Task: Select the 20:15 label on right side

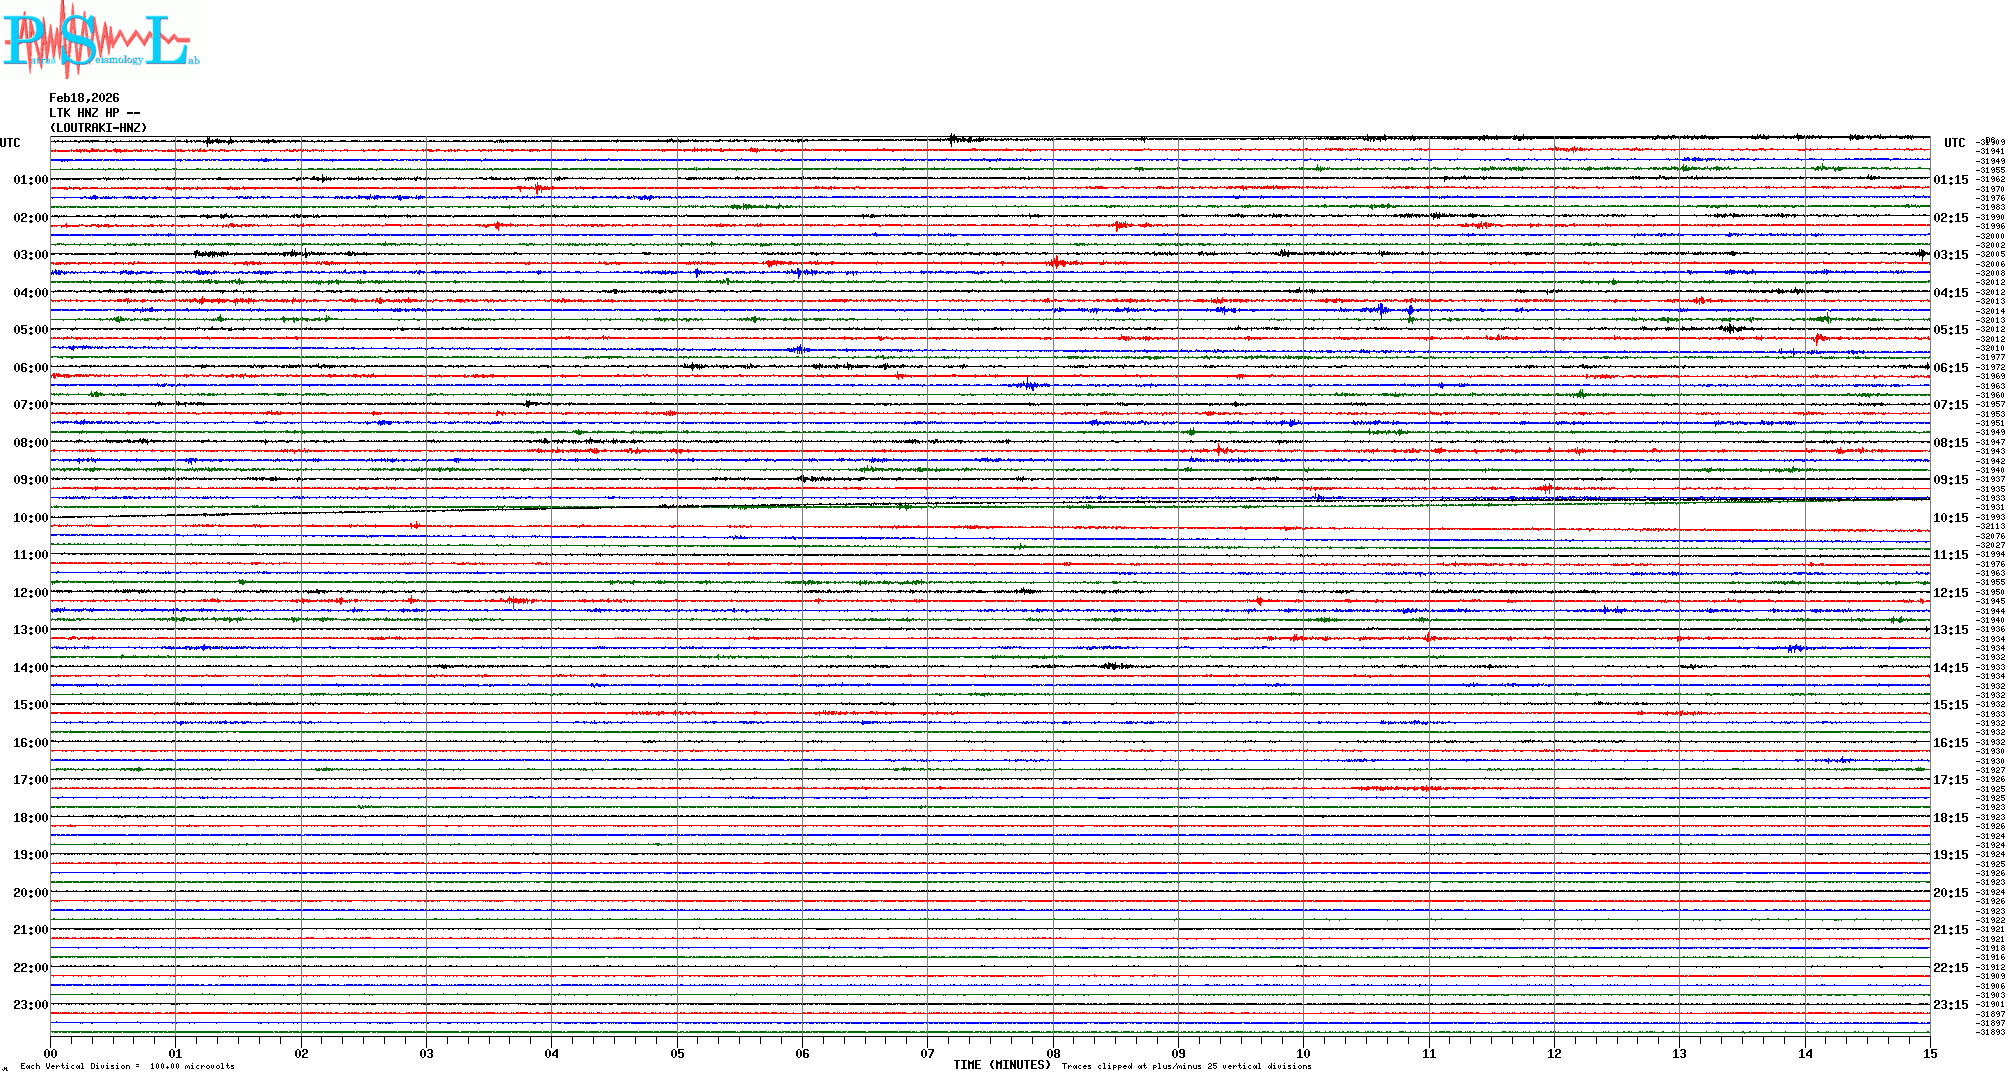Action: (x=1950, y=893)
